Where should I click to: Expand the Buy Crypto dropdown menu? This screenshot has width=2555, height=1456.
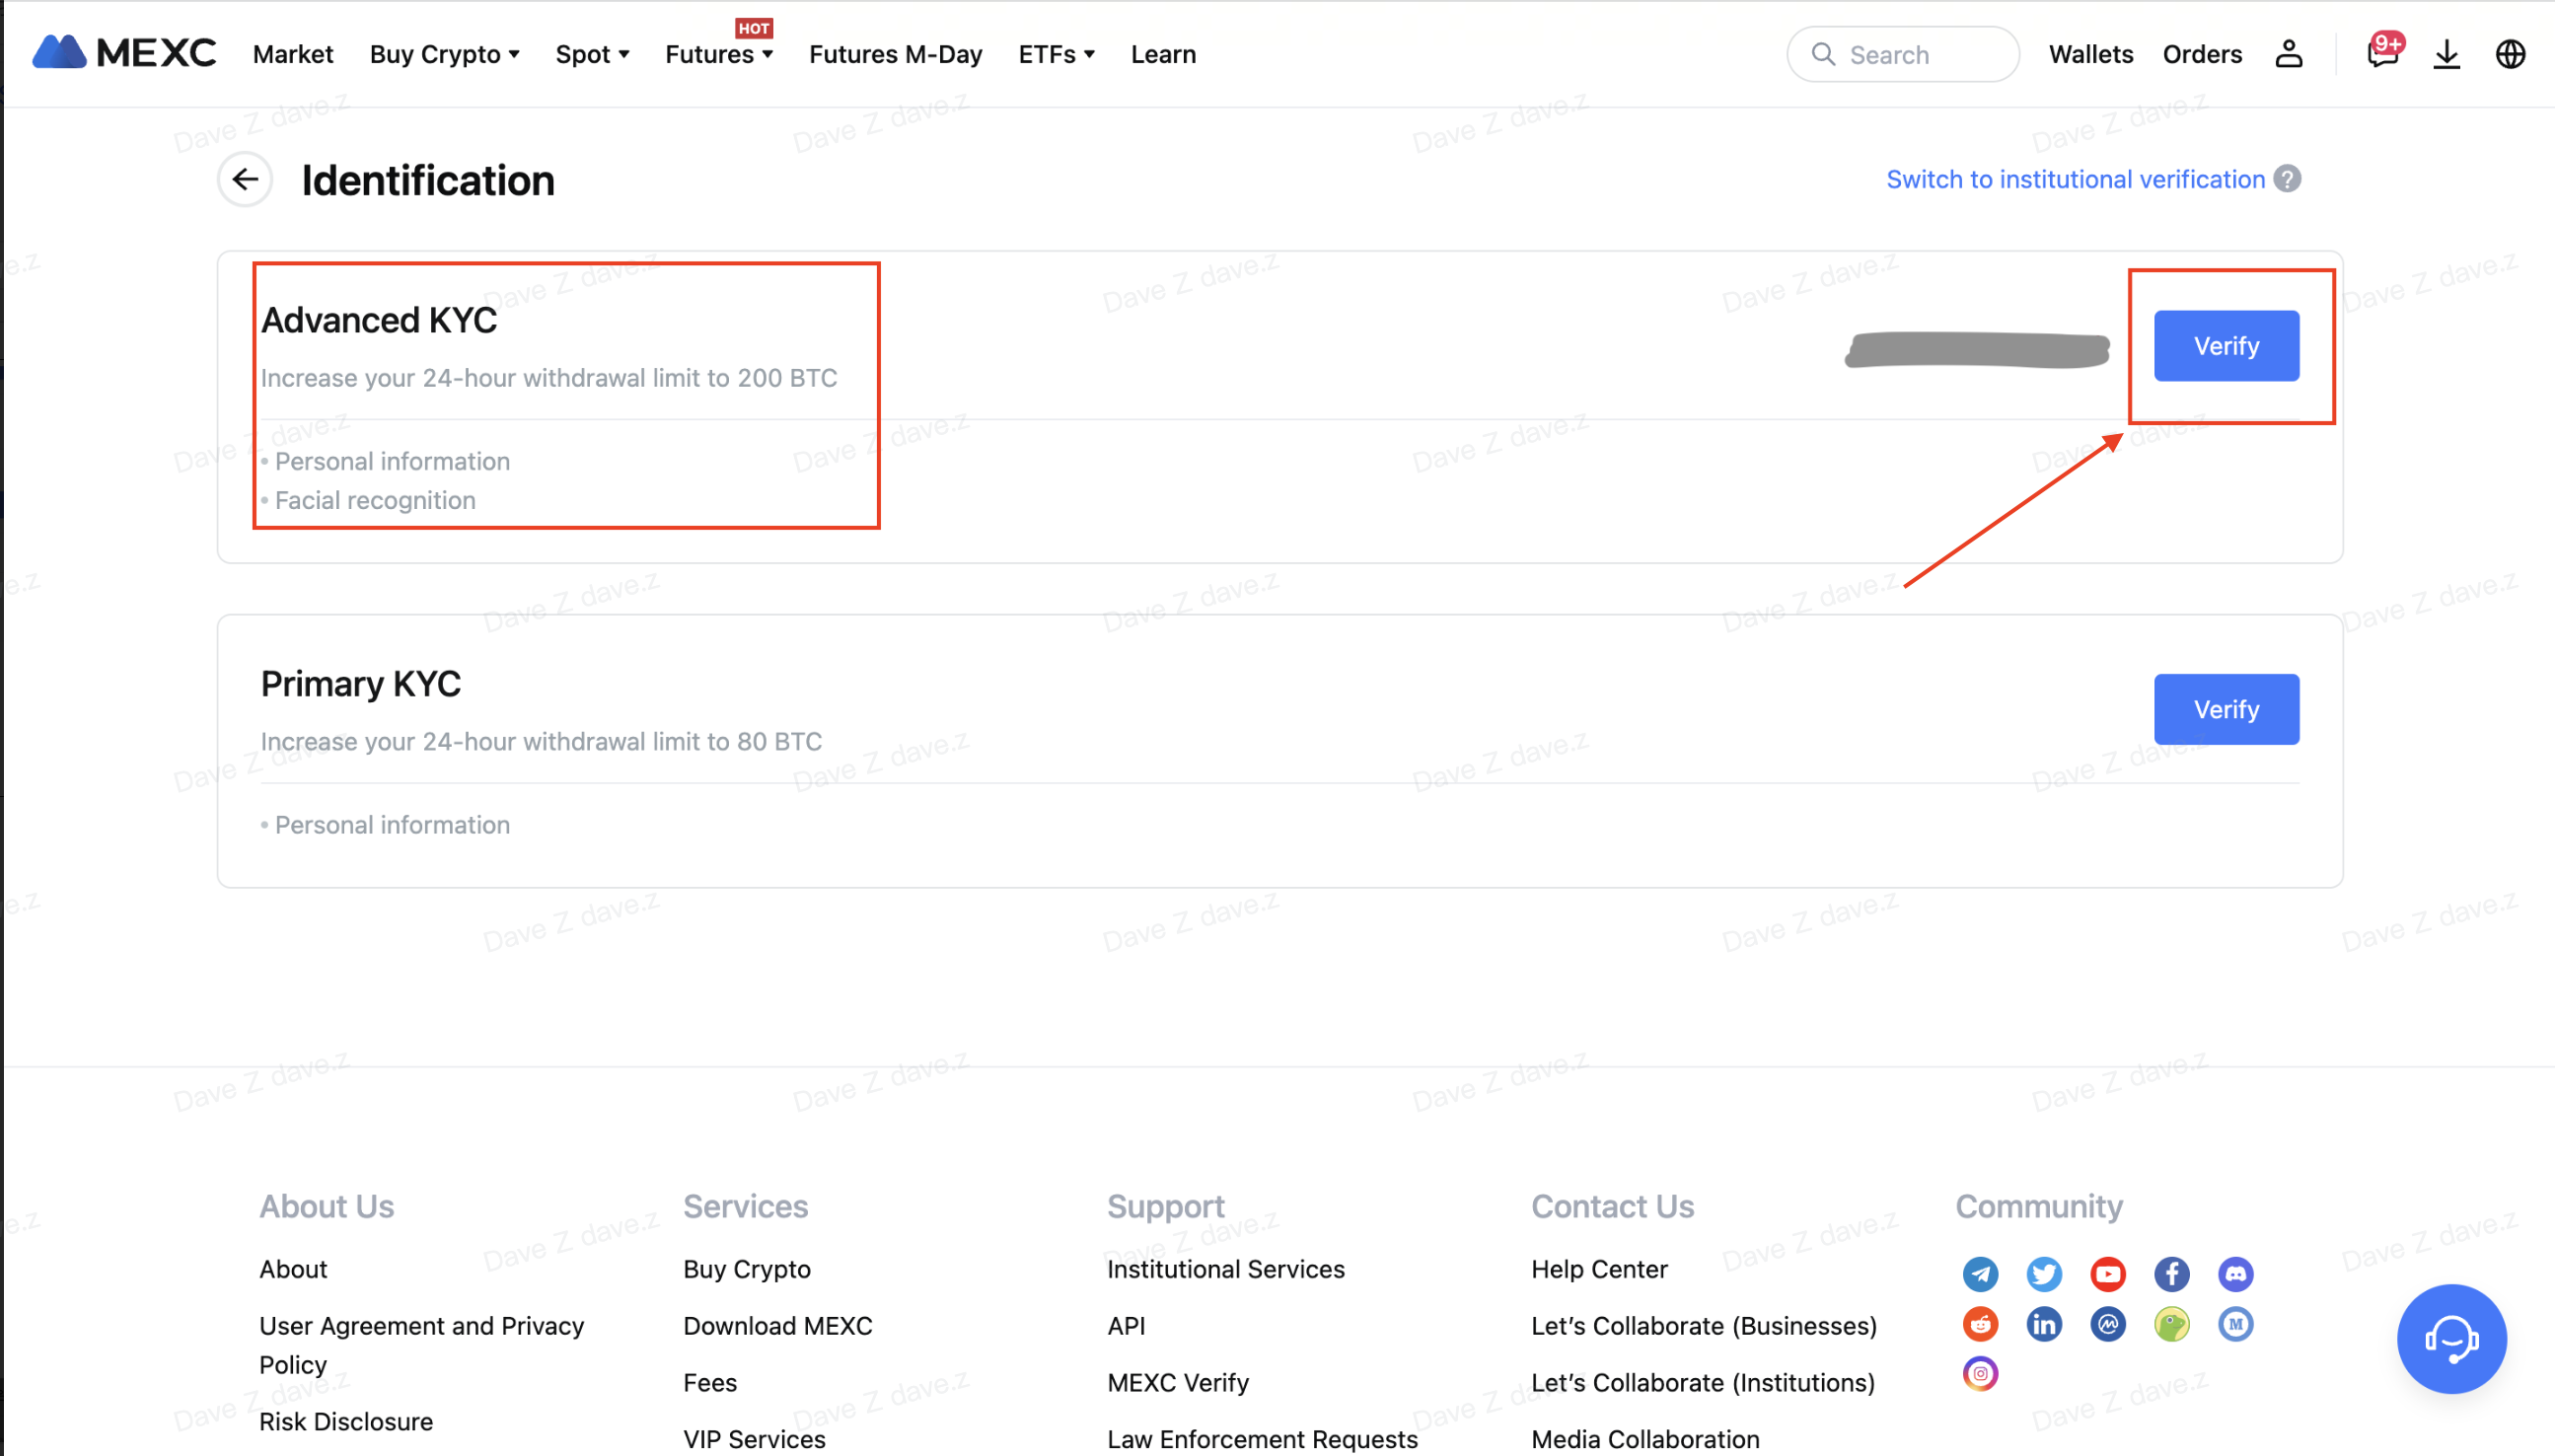tap(445, 54)
